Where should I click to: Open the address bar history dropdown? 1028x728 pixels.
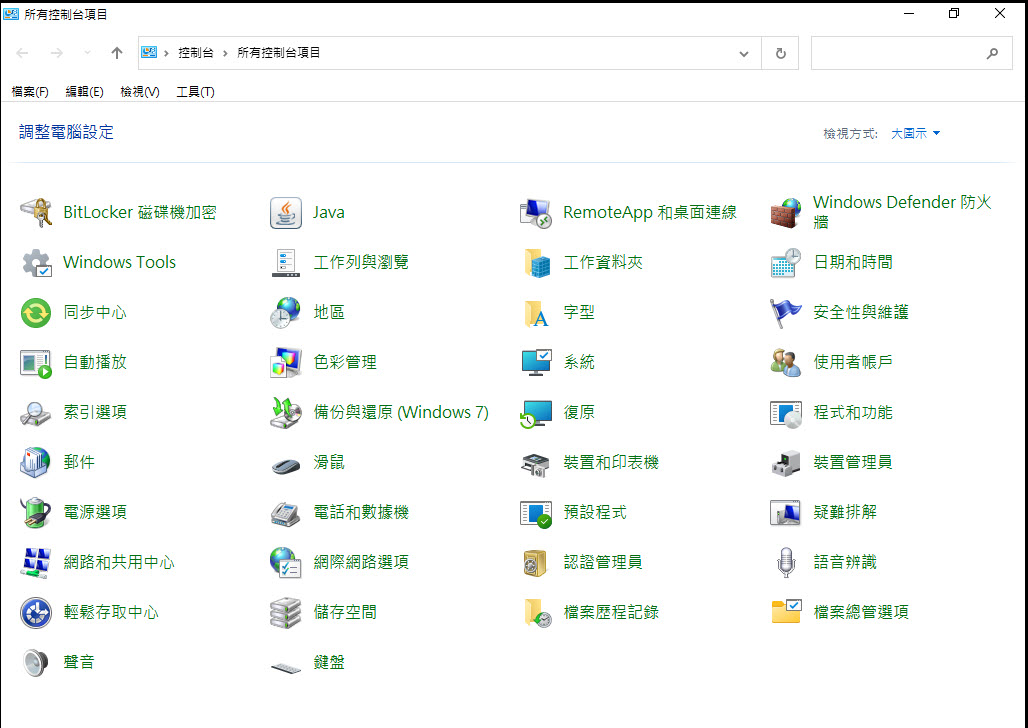tap(743, 52)
